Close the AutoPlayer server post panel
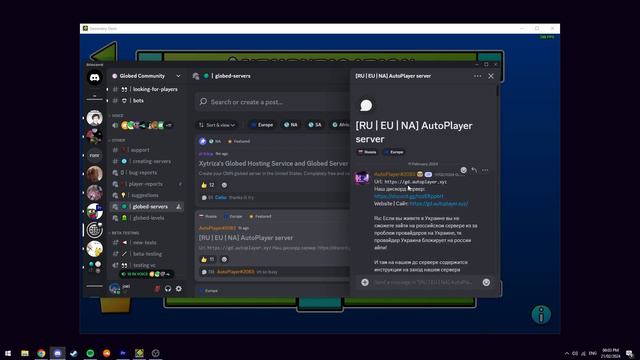This screenshot has width=640, height=360. [x=491, y=76]
